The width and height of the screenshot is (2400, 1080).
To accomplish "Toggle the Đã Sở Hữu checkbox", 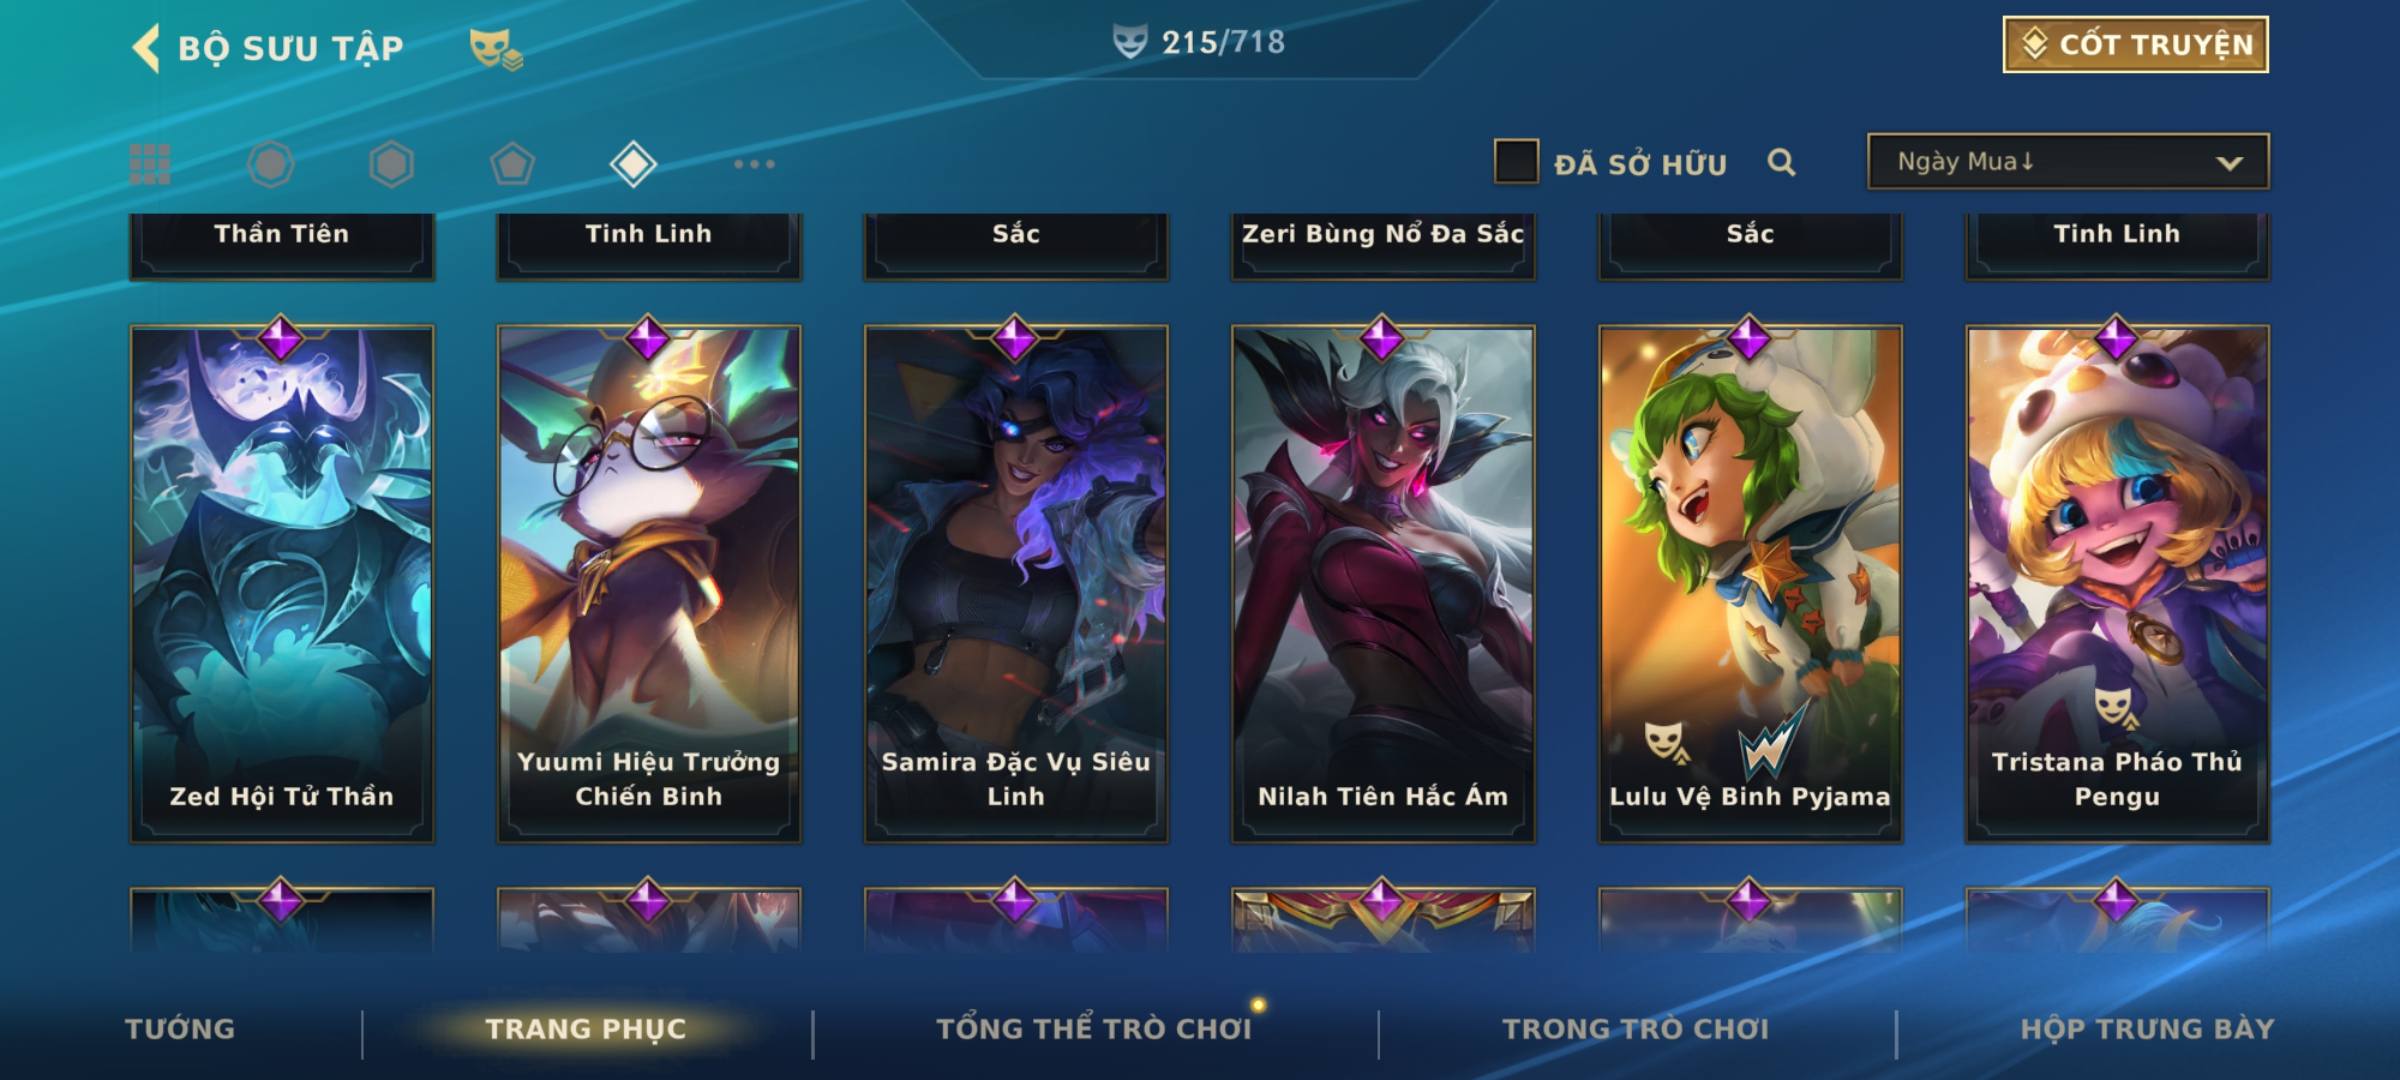I will [x=1516, y=161].
